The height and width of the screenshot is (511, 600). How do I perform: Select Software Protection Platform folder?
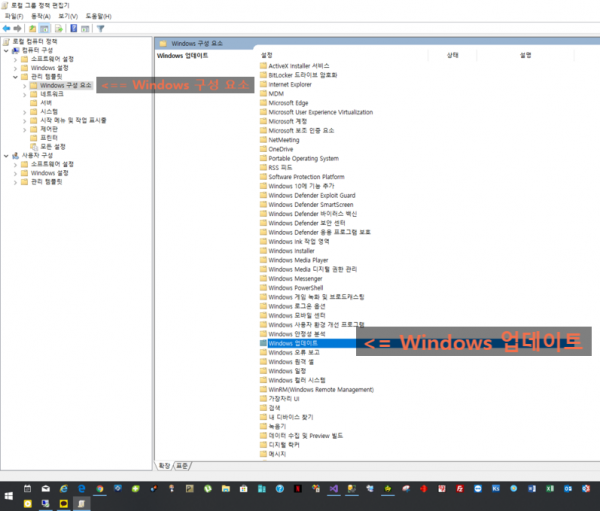point(306,177)
